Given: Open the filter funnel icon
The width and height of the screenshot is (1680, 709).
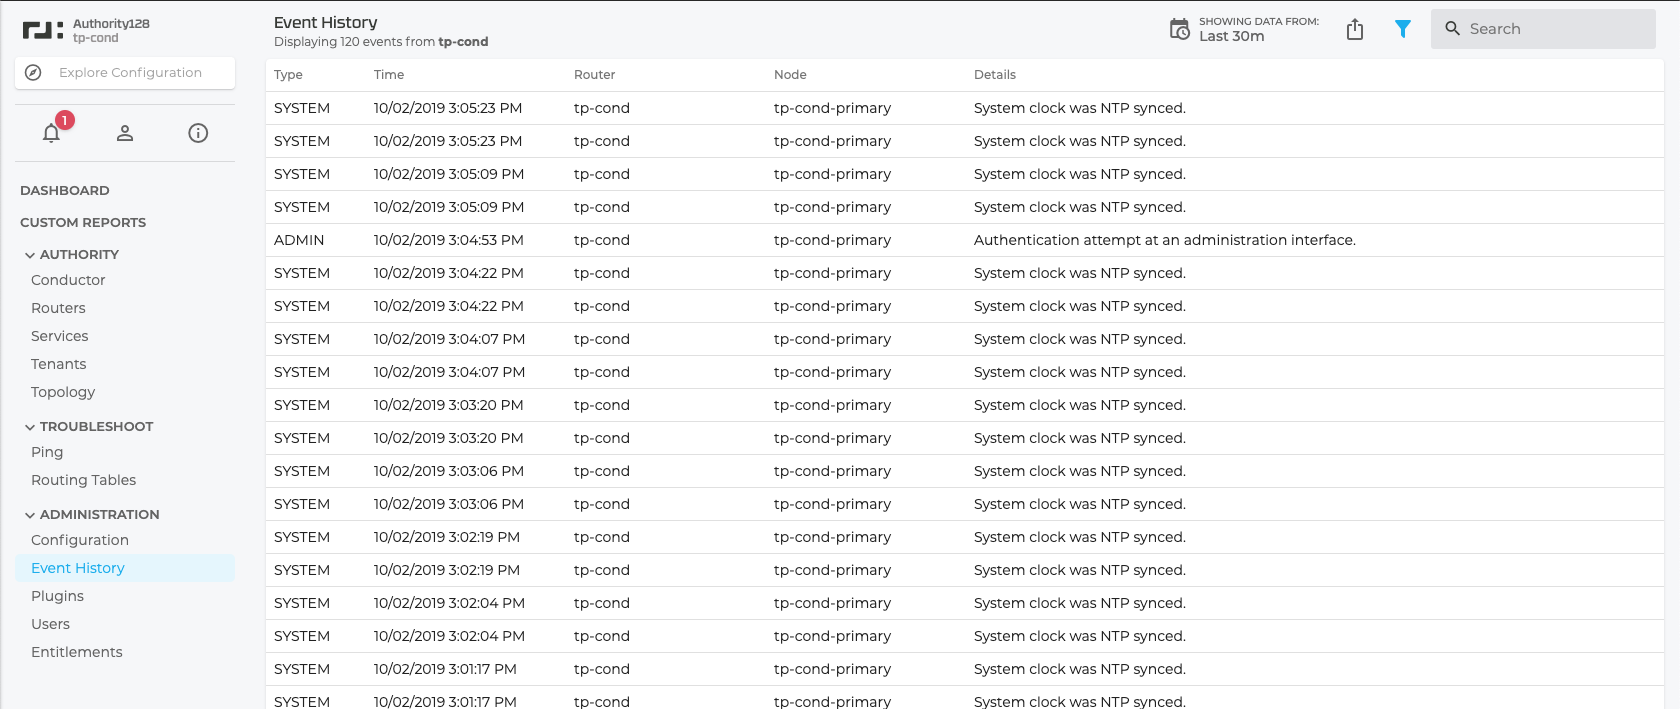Looking at the screenshot, I should (x=1403, y=30).
